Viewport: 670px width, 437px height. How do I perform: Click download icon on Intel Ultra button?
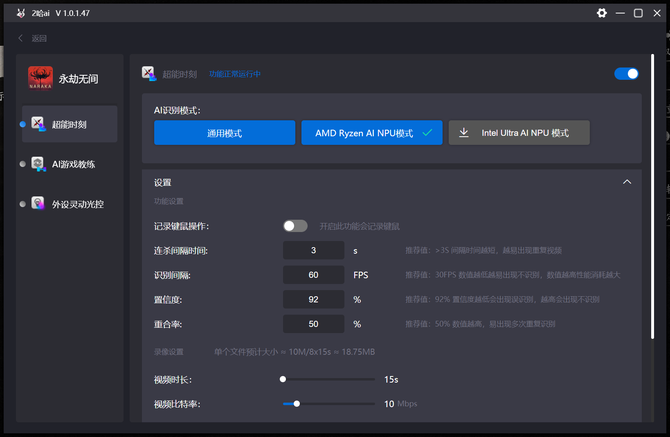click(464, 133)
